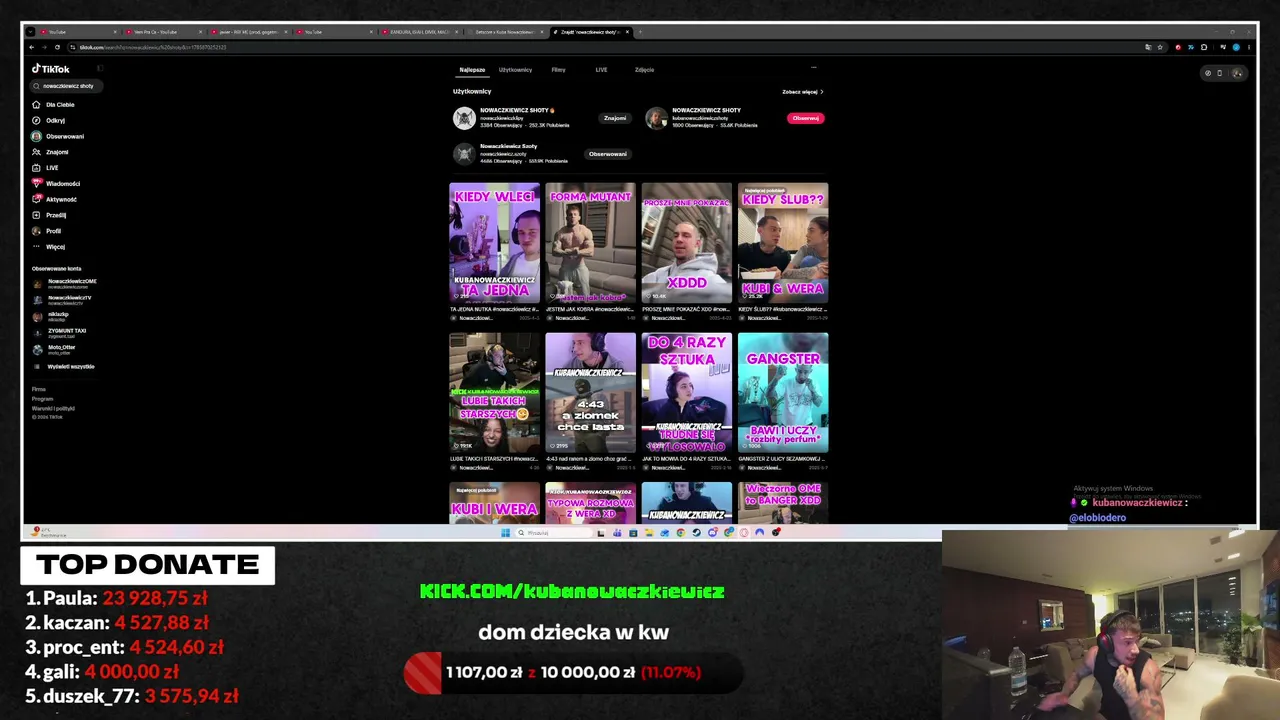
Task: Open the FORMA MUTANT video thumbnail
Action: [x=590, y=242]
